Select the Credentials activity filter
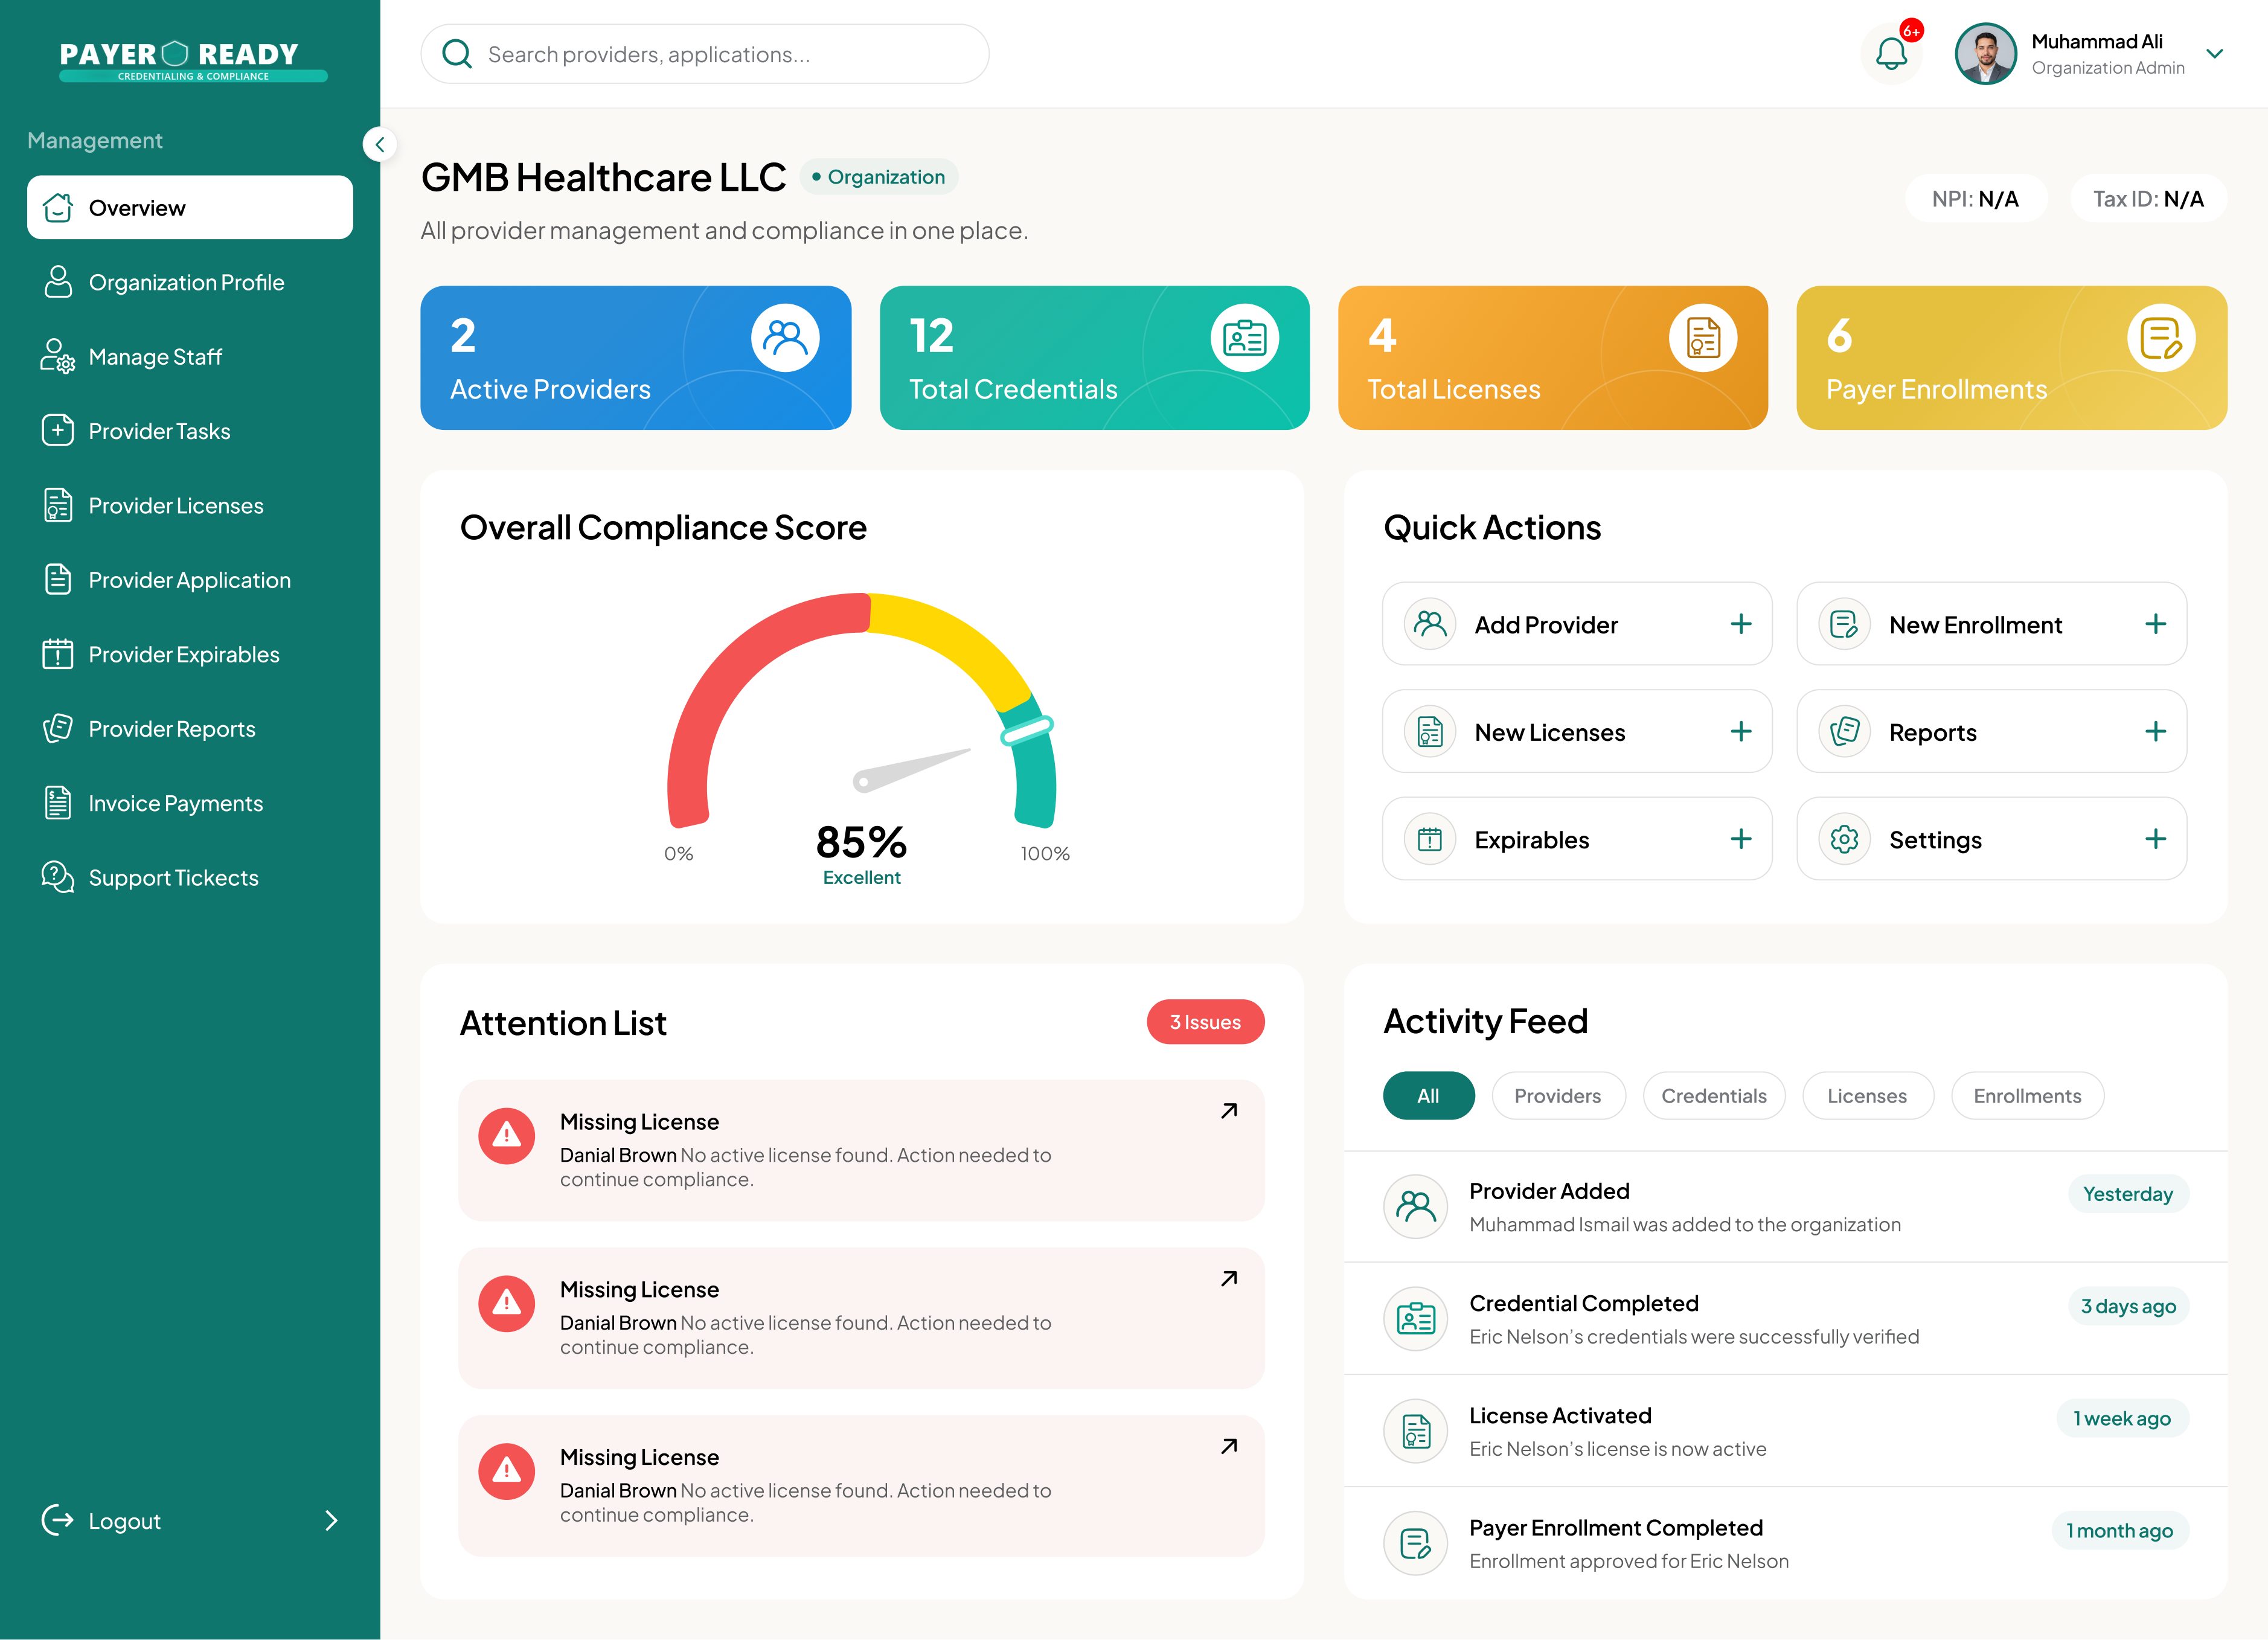 pos(1714,1095)
